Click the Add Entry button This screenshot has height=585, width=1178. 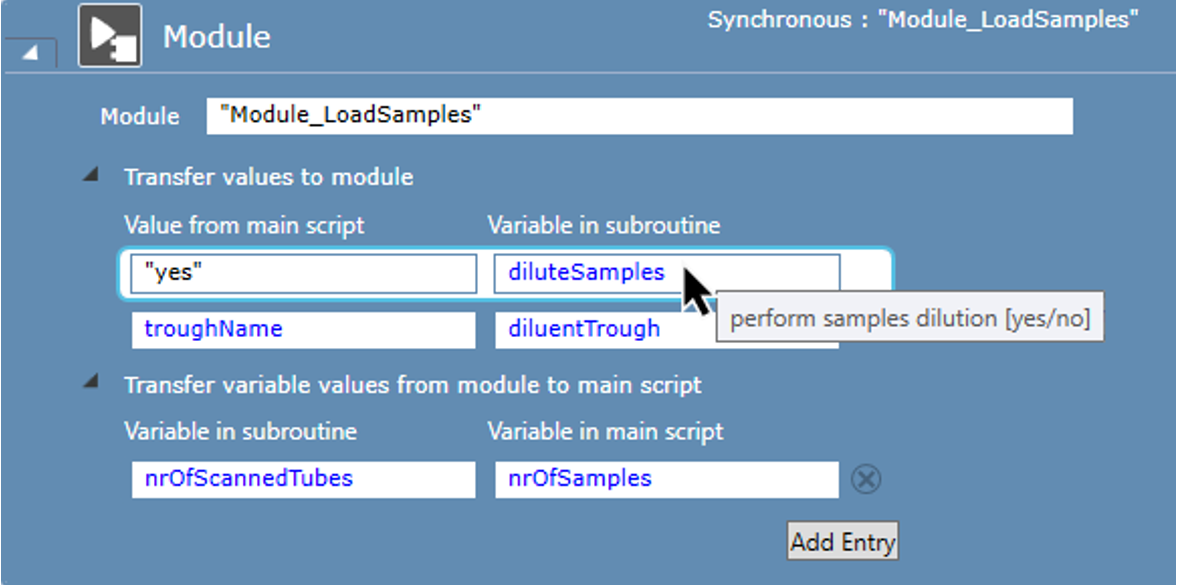point(842,541)
